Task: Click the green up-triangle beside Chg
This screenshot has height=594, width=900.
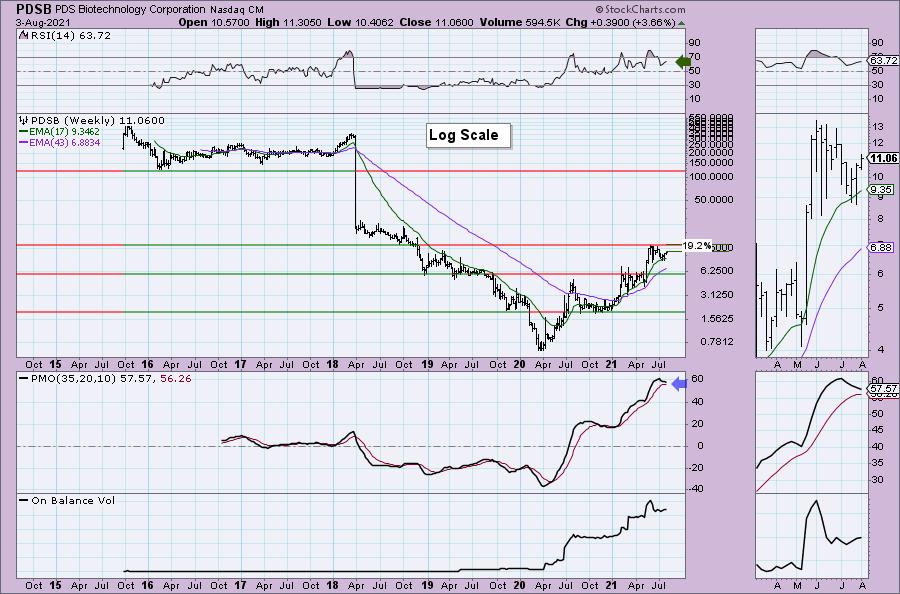Action: coord(681,23)
